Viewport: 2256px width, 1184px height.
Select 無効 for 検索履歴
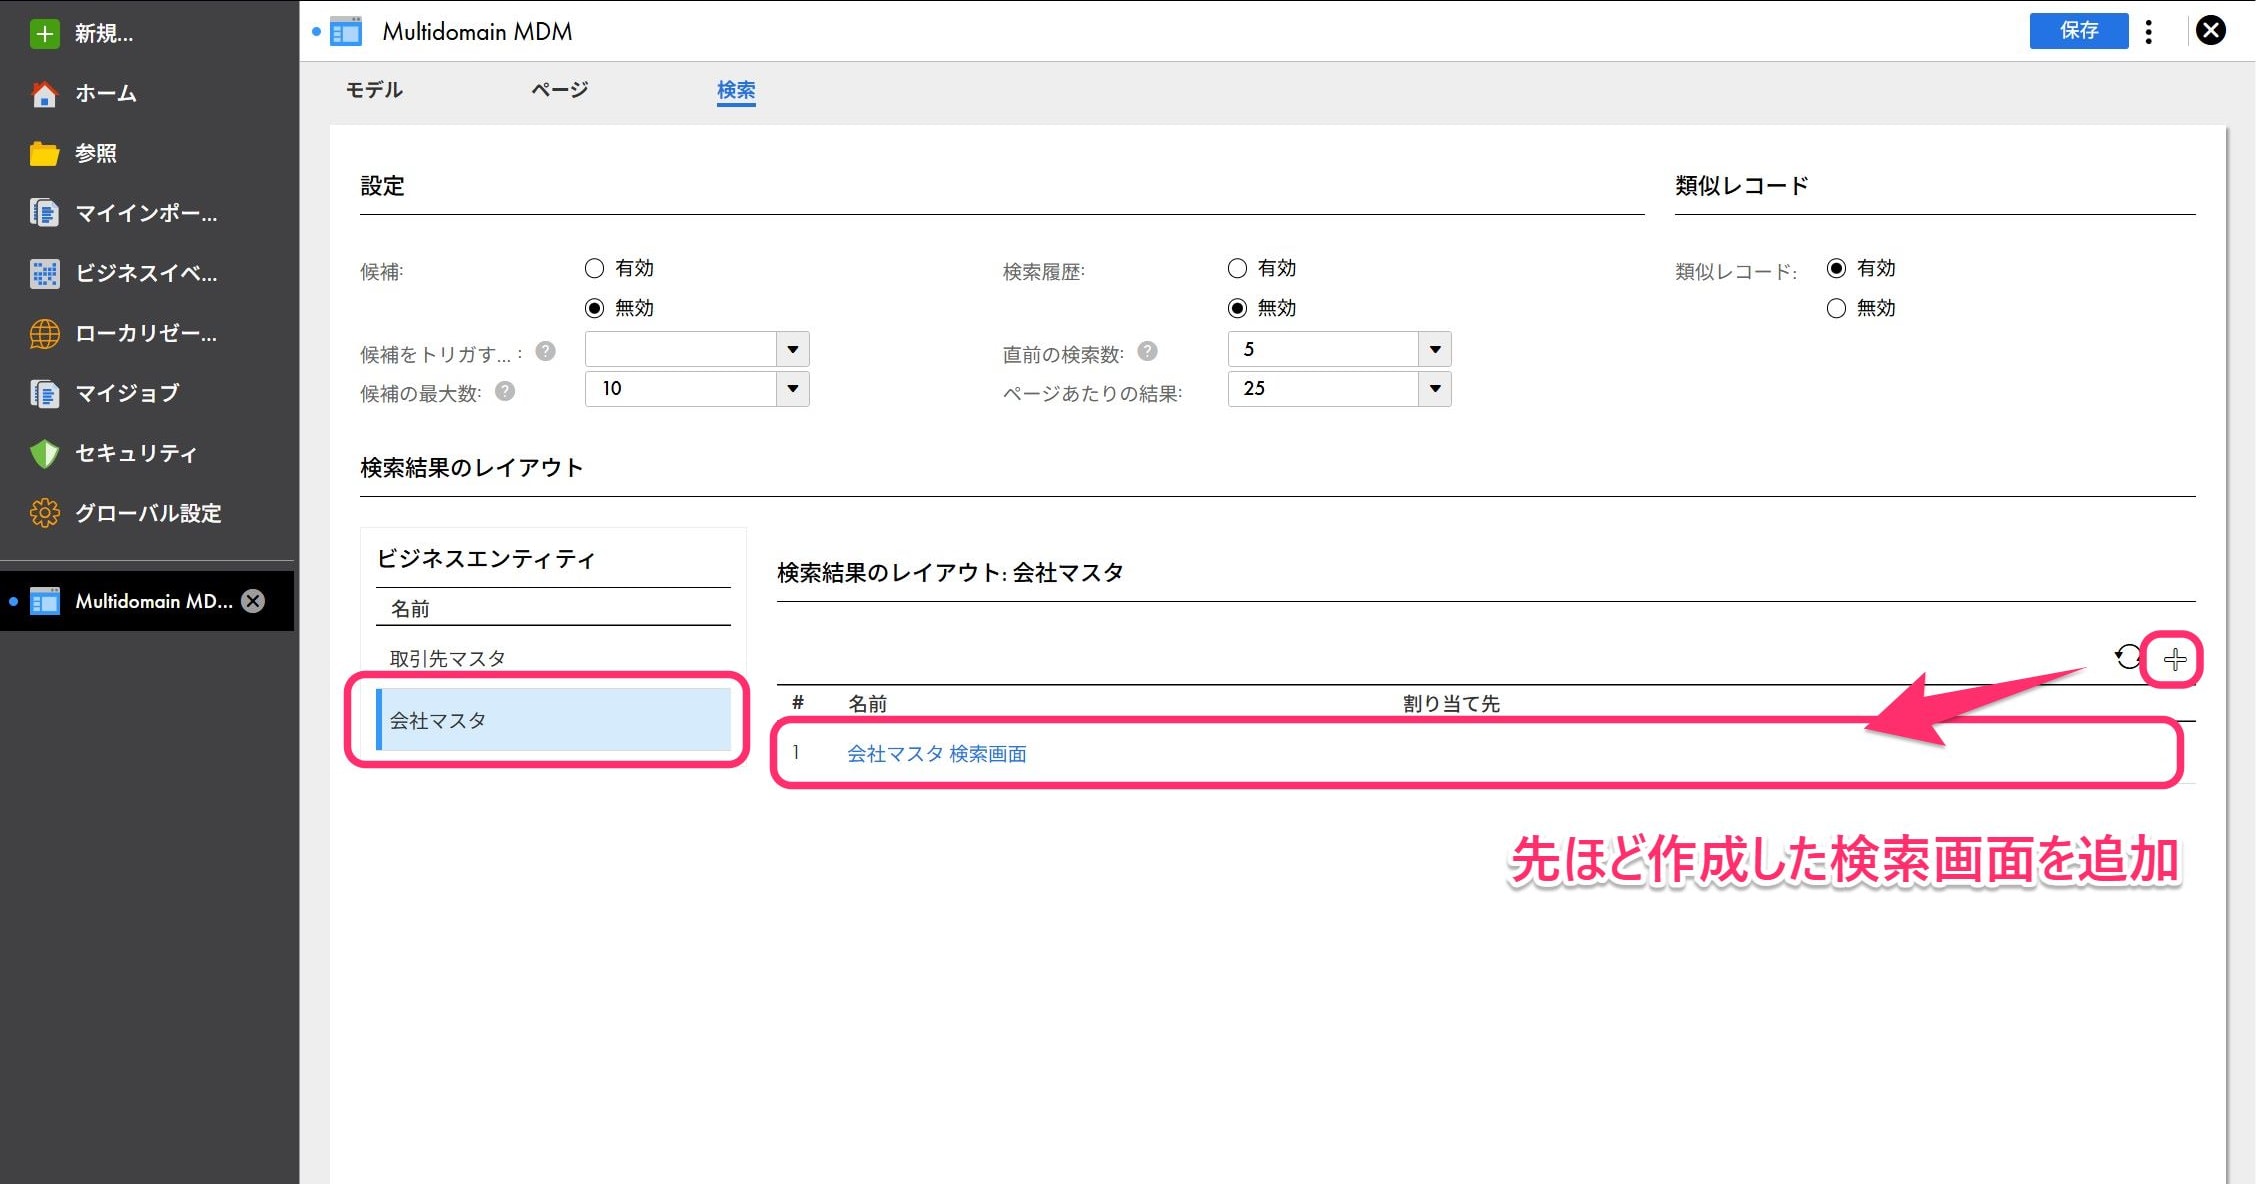[x=1237, y=308]
